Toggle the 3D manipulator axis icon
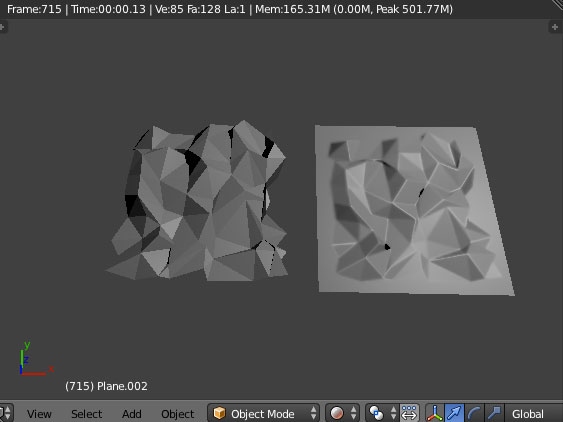This screenshot has width=563, height=422. pyautogui.click(x=435, y=413)
